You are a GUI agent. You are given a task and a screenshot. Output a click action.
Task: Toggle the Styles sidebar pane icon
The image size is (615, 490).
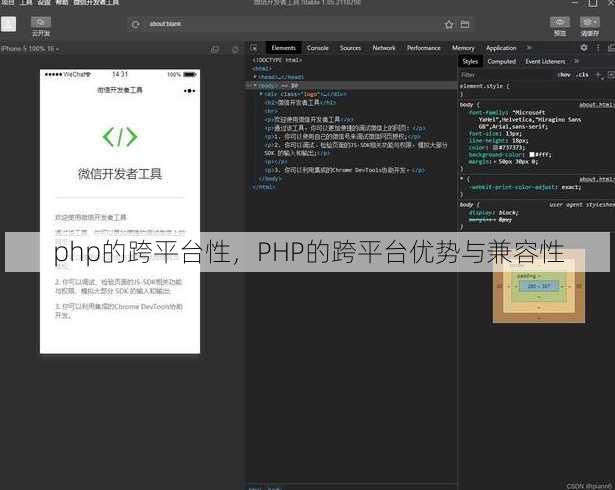pyautogui.click(x=611, y=75)
